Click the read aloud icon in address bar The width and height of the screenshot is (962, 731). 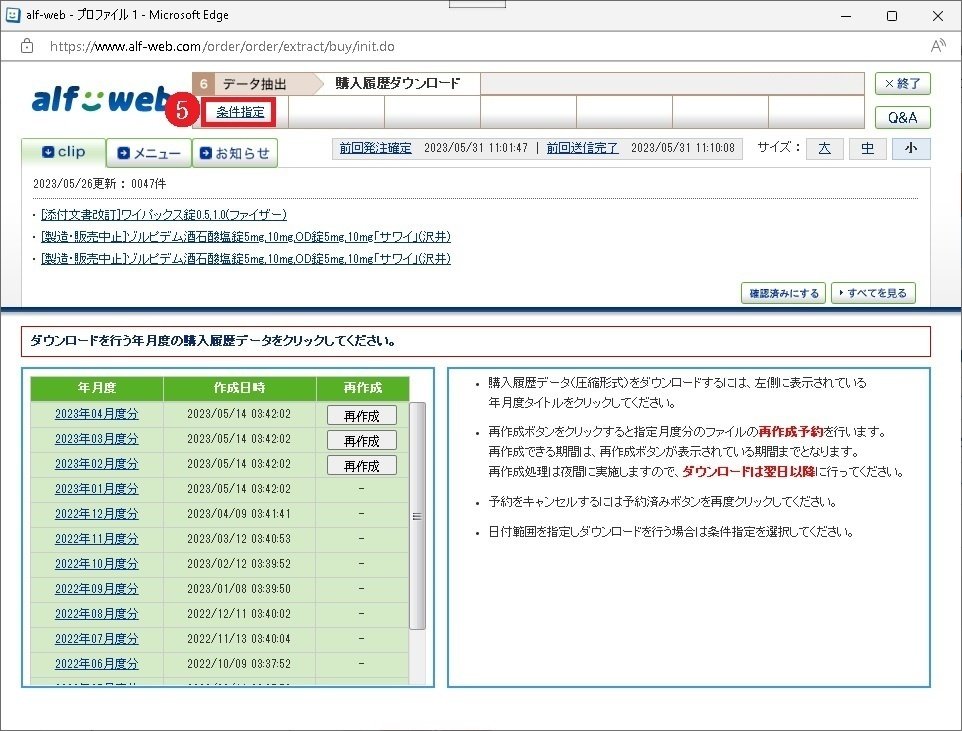pyautogui.click(x=937, y=46)
